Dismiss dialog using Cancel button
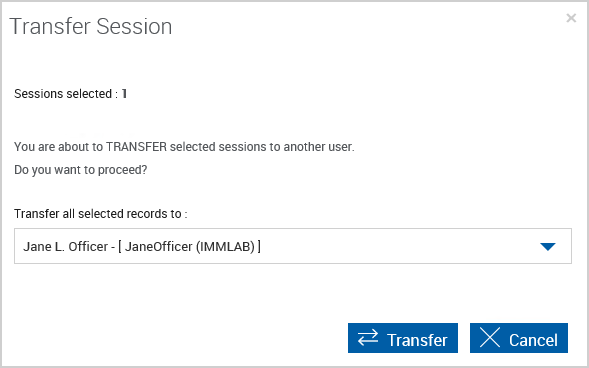Screen dimensions: 589x368 coord(519,338)
